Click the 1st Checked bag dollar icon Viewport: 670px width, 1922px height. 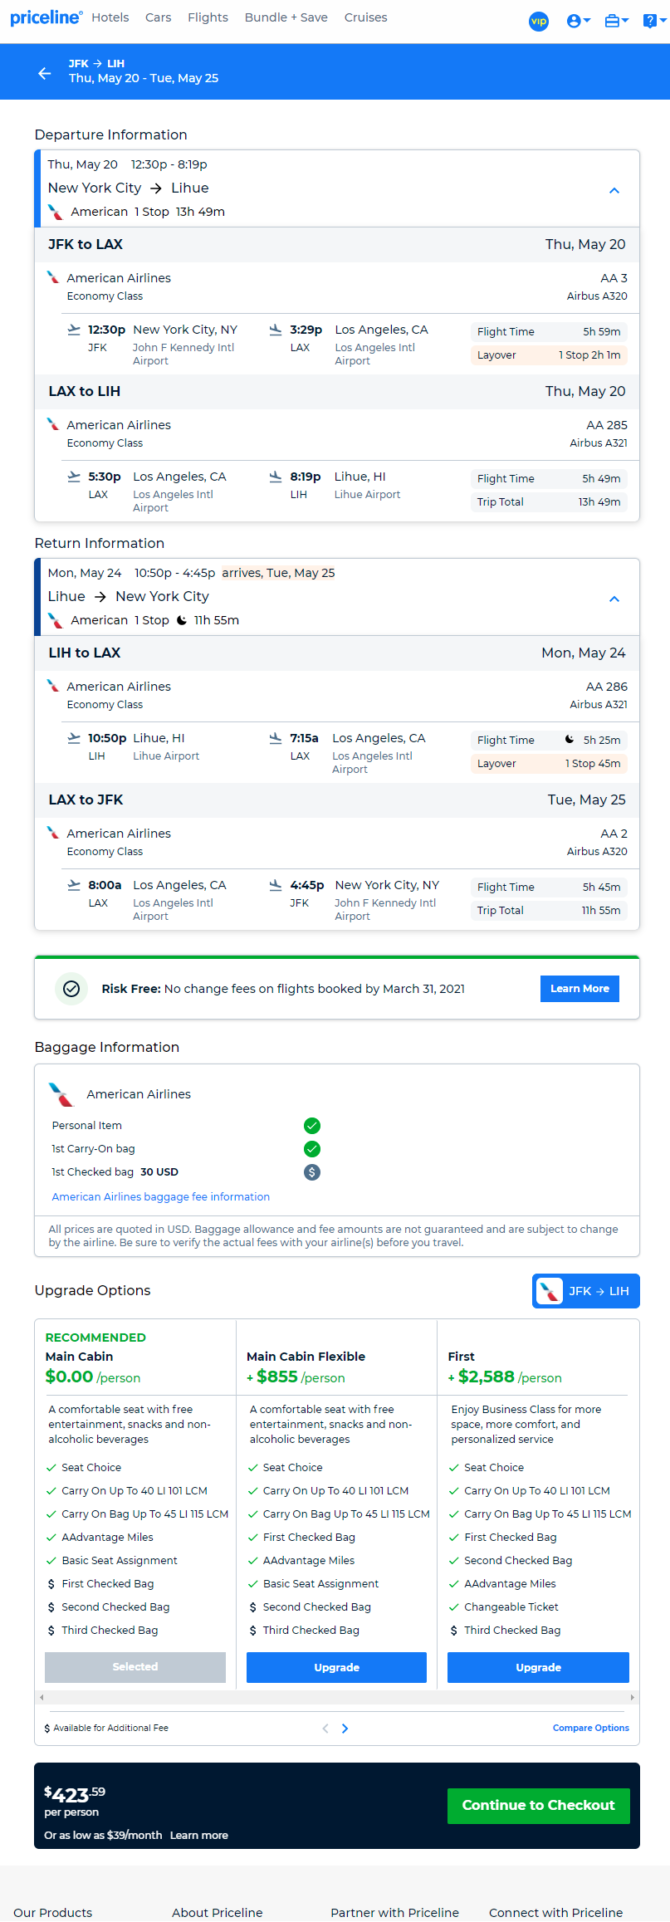(312, 1172)
